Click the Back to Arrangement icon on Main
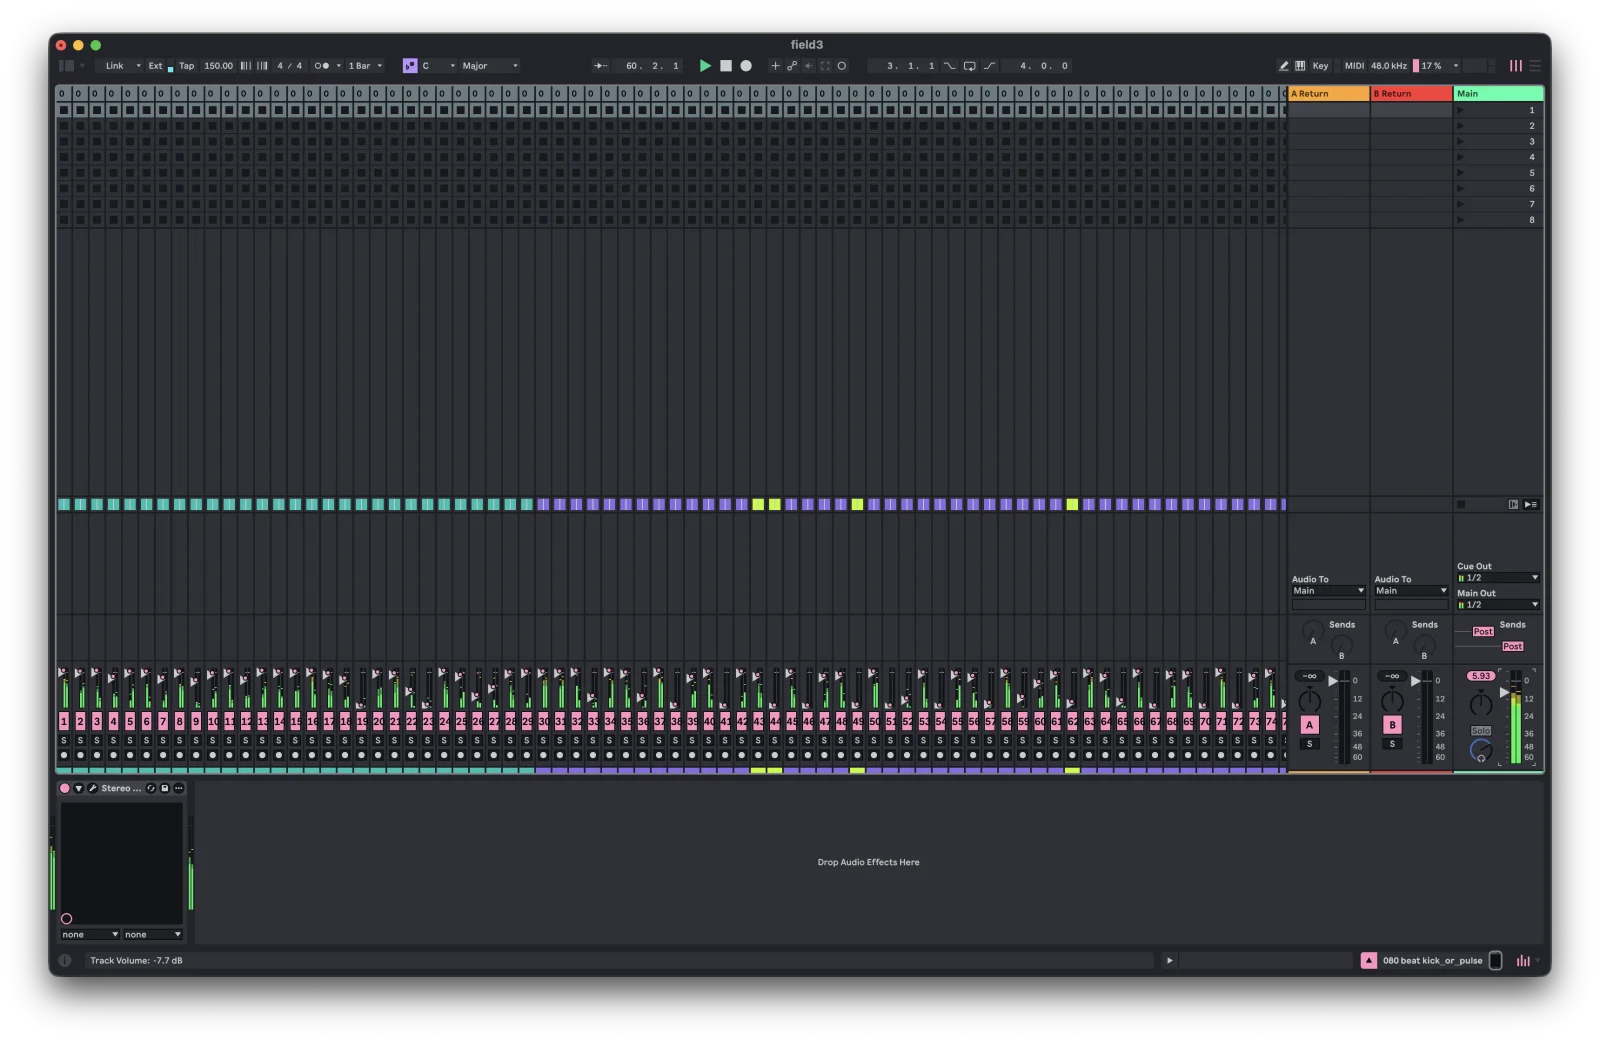Viewport: 1600px width, 1041px height. (1531, 505)
